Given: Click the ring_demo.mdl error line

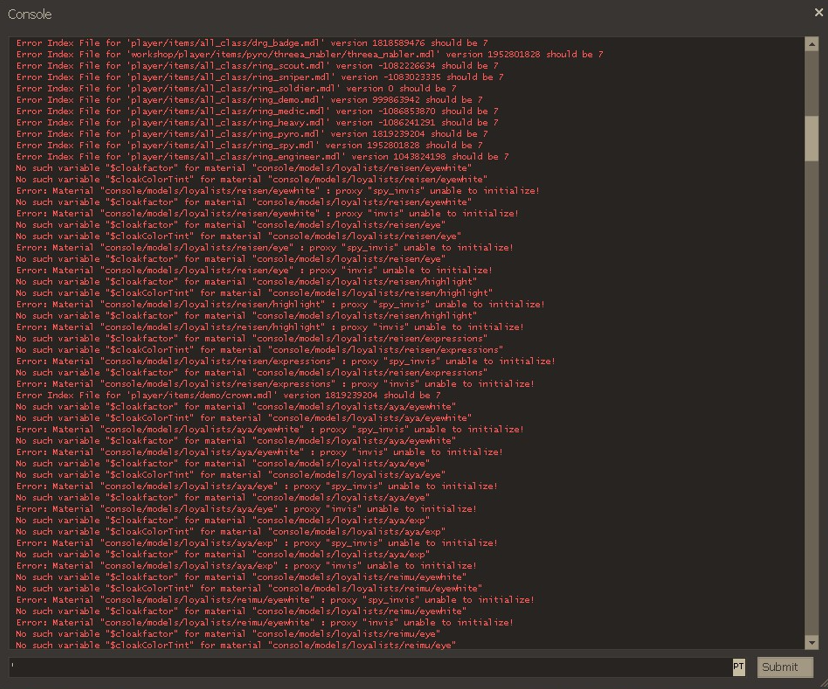Looking at the screenshot, I should click(249, 100).
